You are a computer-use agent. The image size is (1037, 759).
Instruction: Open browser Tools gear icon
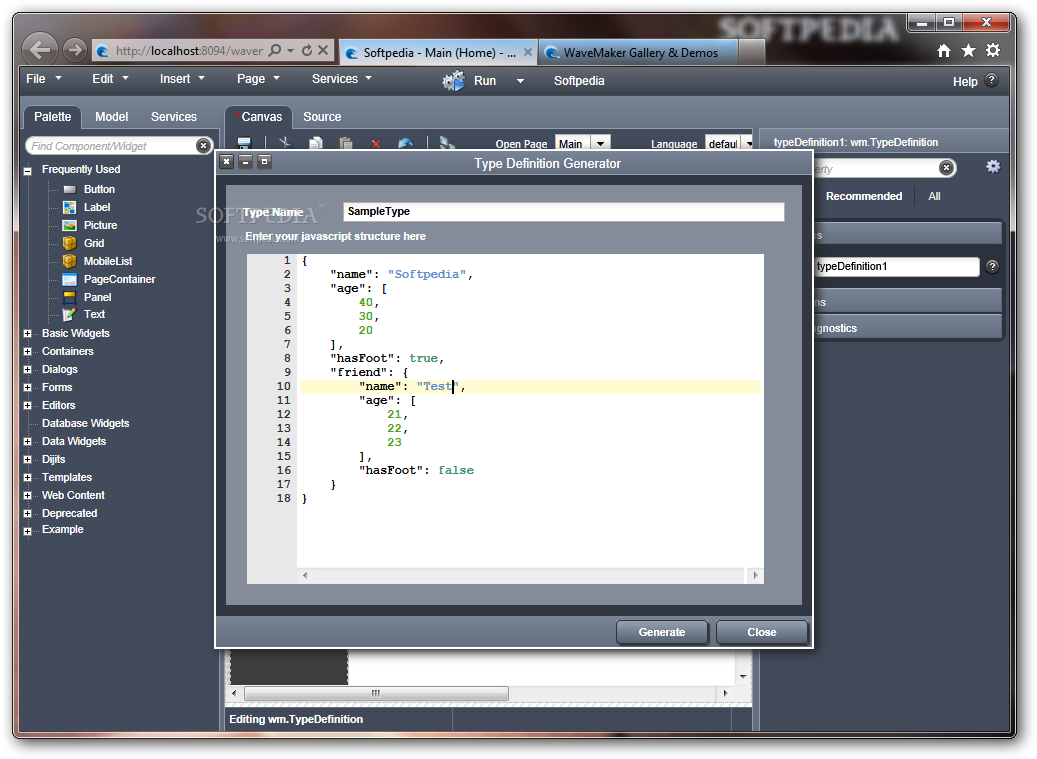(x=993, y=50)
